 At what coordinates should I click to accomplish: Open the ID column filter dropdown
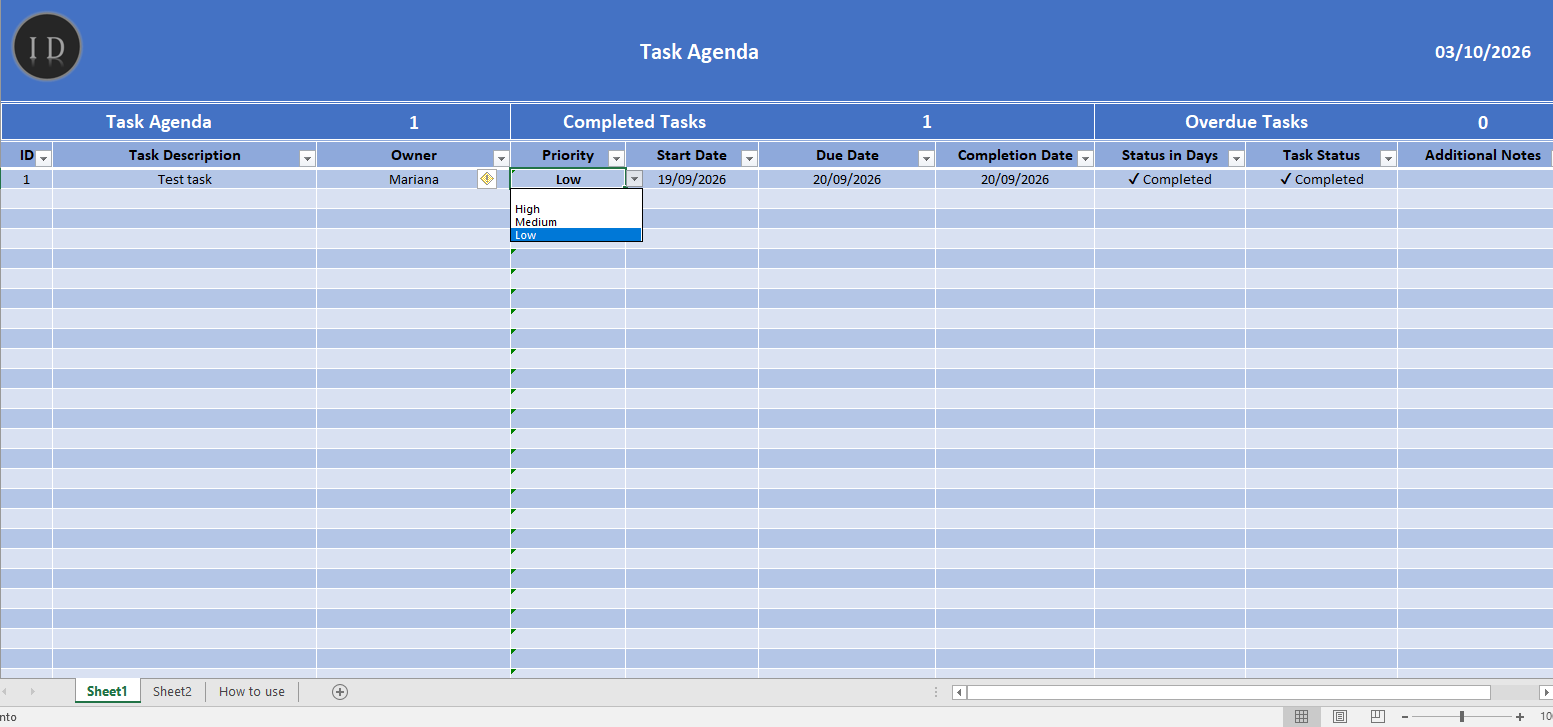(x=43, y=159)
